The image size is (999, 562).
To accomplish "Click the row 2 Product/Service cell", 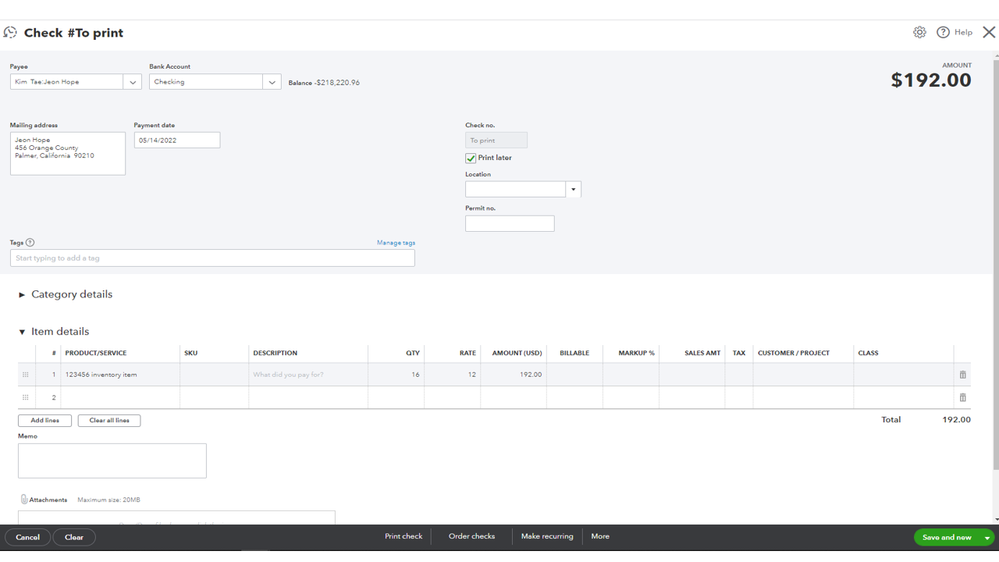I will 120,398.
